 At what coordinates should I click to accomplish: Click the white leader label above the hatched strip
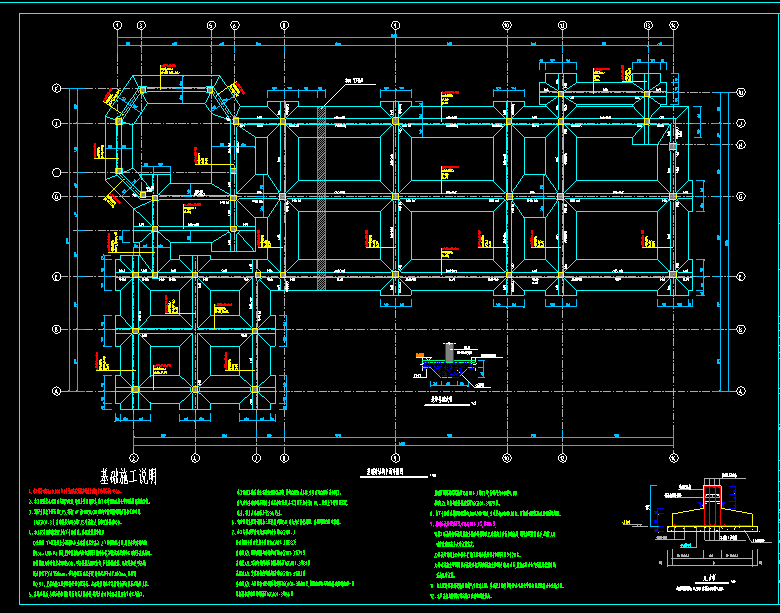click(x=354, y=80)
